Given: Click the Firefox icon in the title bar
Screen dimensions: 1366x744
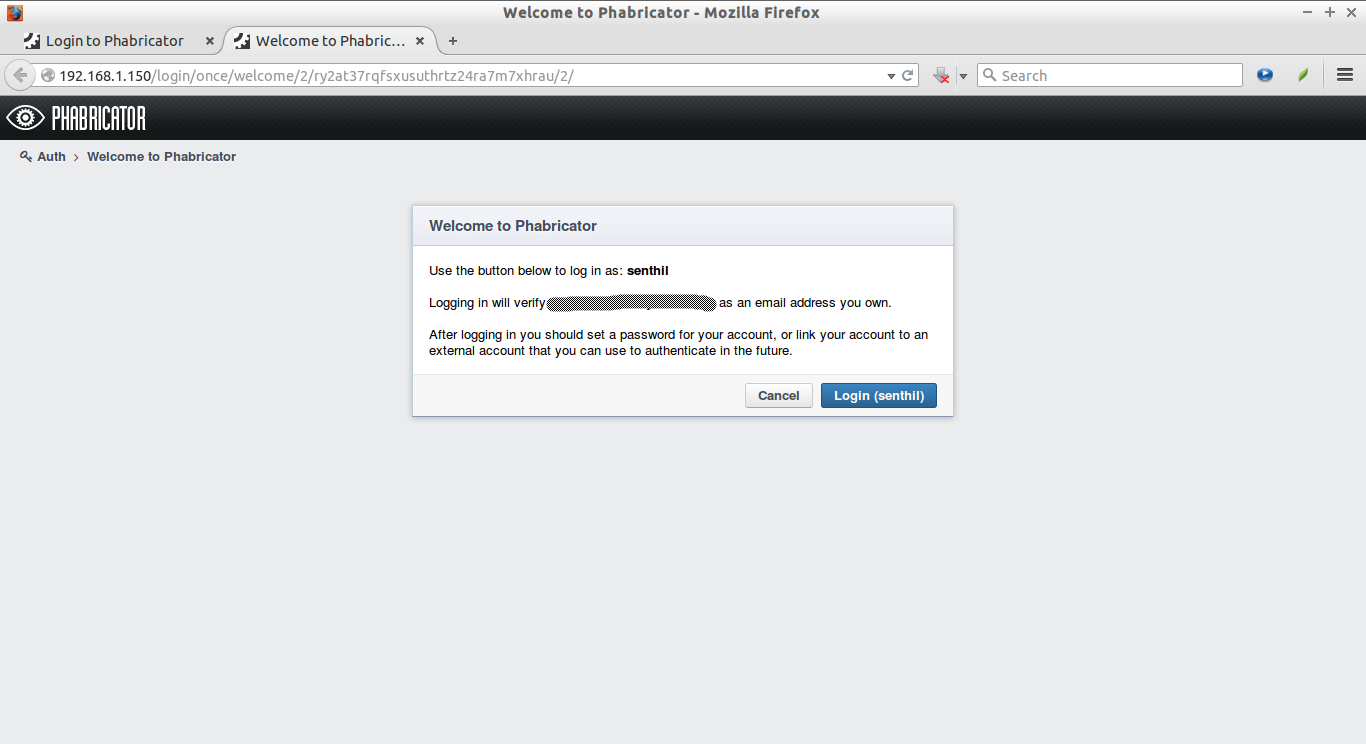Looking at the screenshot, I should (x=15, y=13).
